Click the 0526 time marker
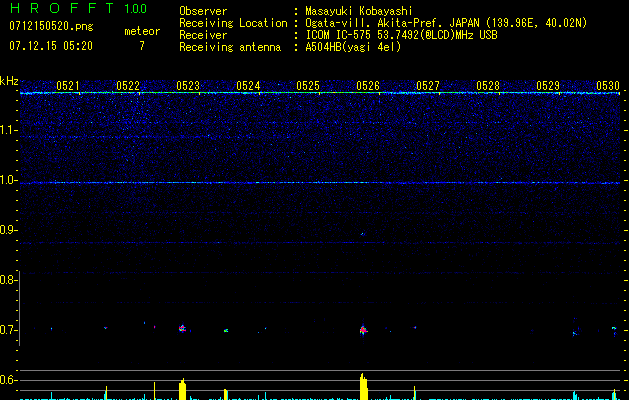The width and height of the screenshot is (629, 400). point(368,86)
